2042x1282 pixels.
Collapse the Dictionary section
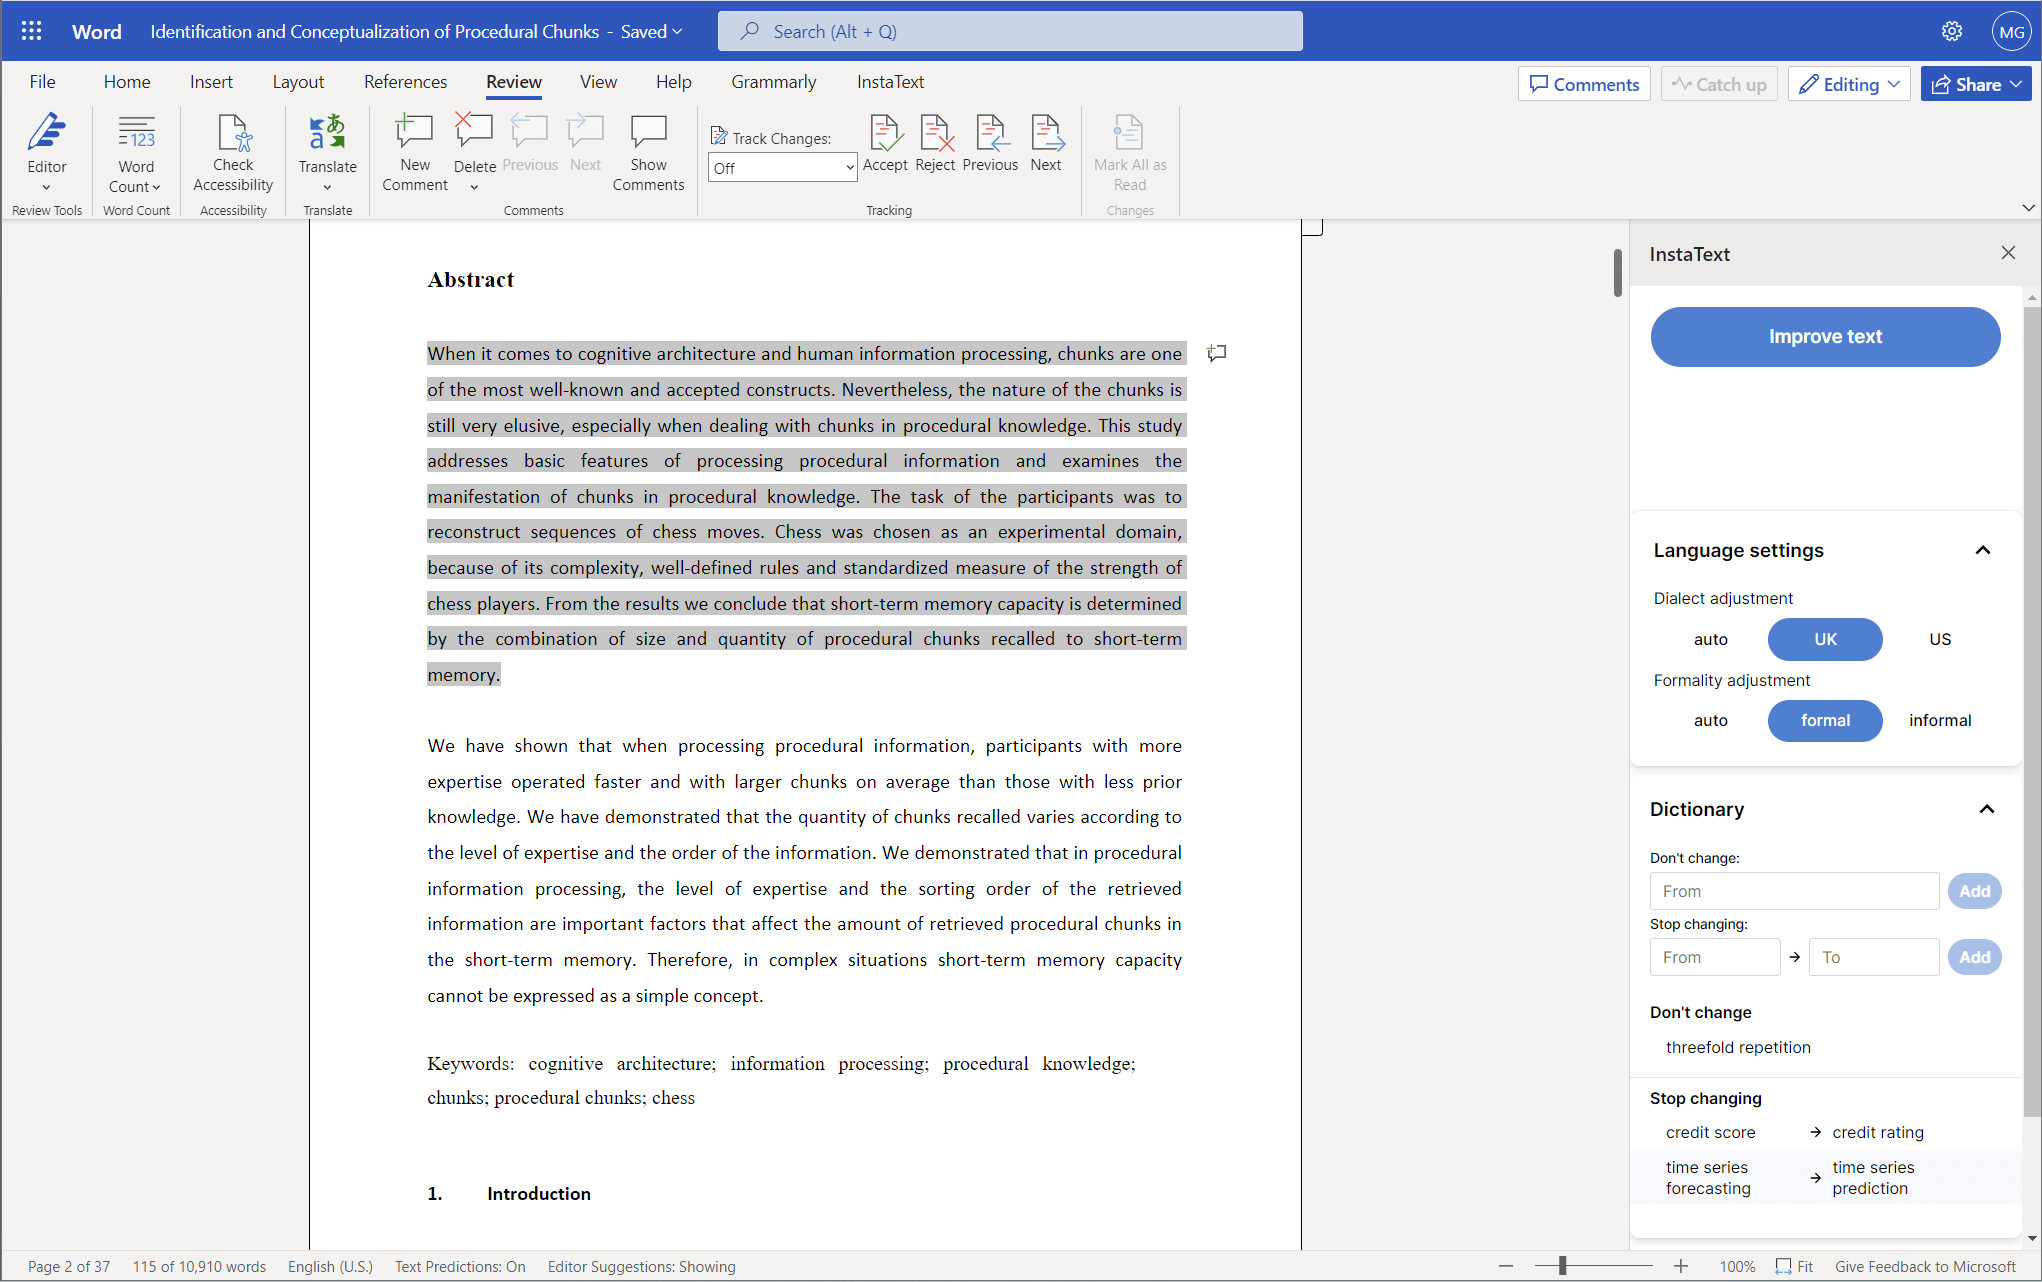[x=1986, y=810]
